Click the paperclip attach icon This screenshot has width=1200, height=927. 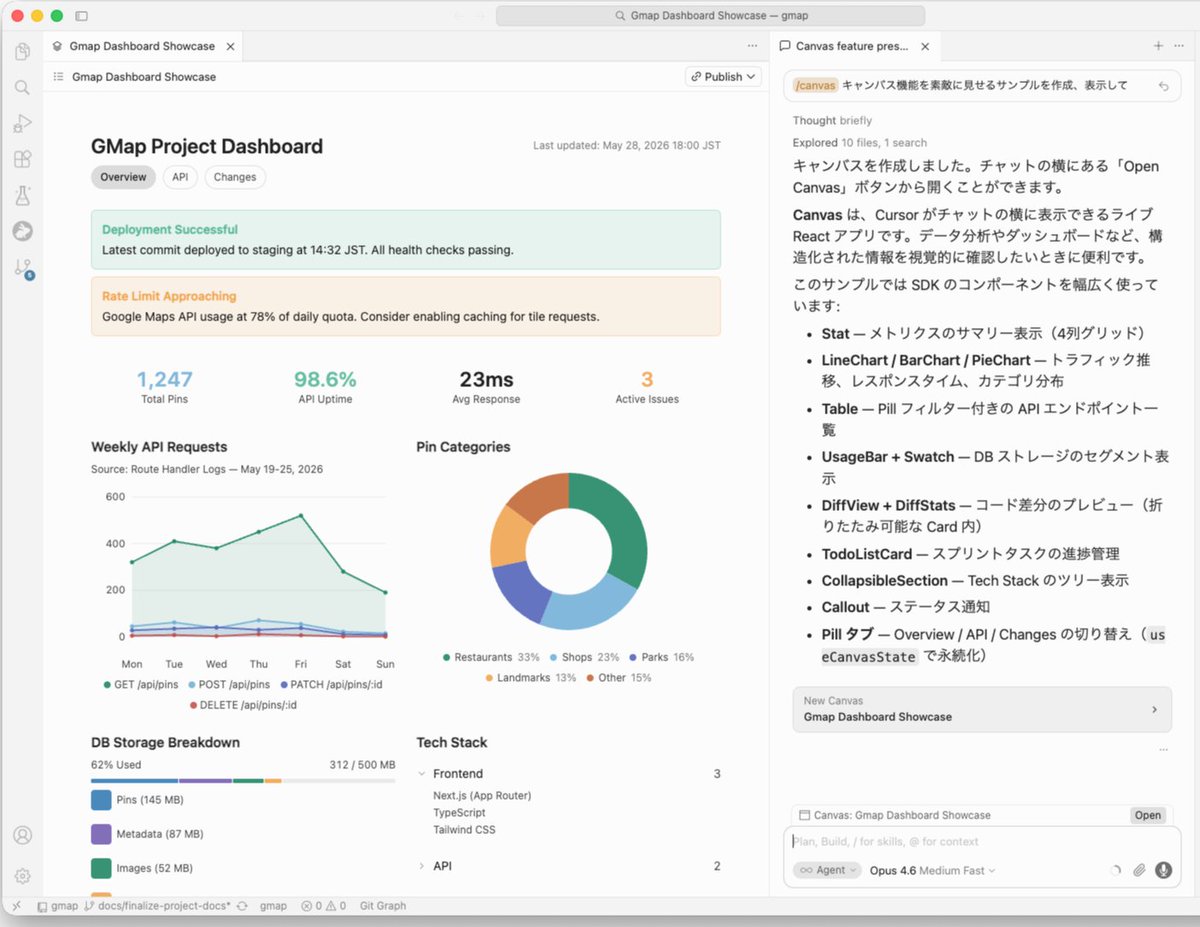coord(1139,870)
